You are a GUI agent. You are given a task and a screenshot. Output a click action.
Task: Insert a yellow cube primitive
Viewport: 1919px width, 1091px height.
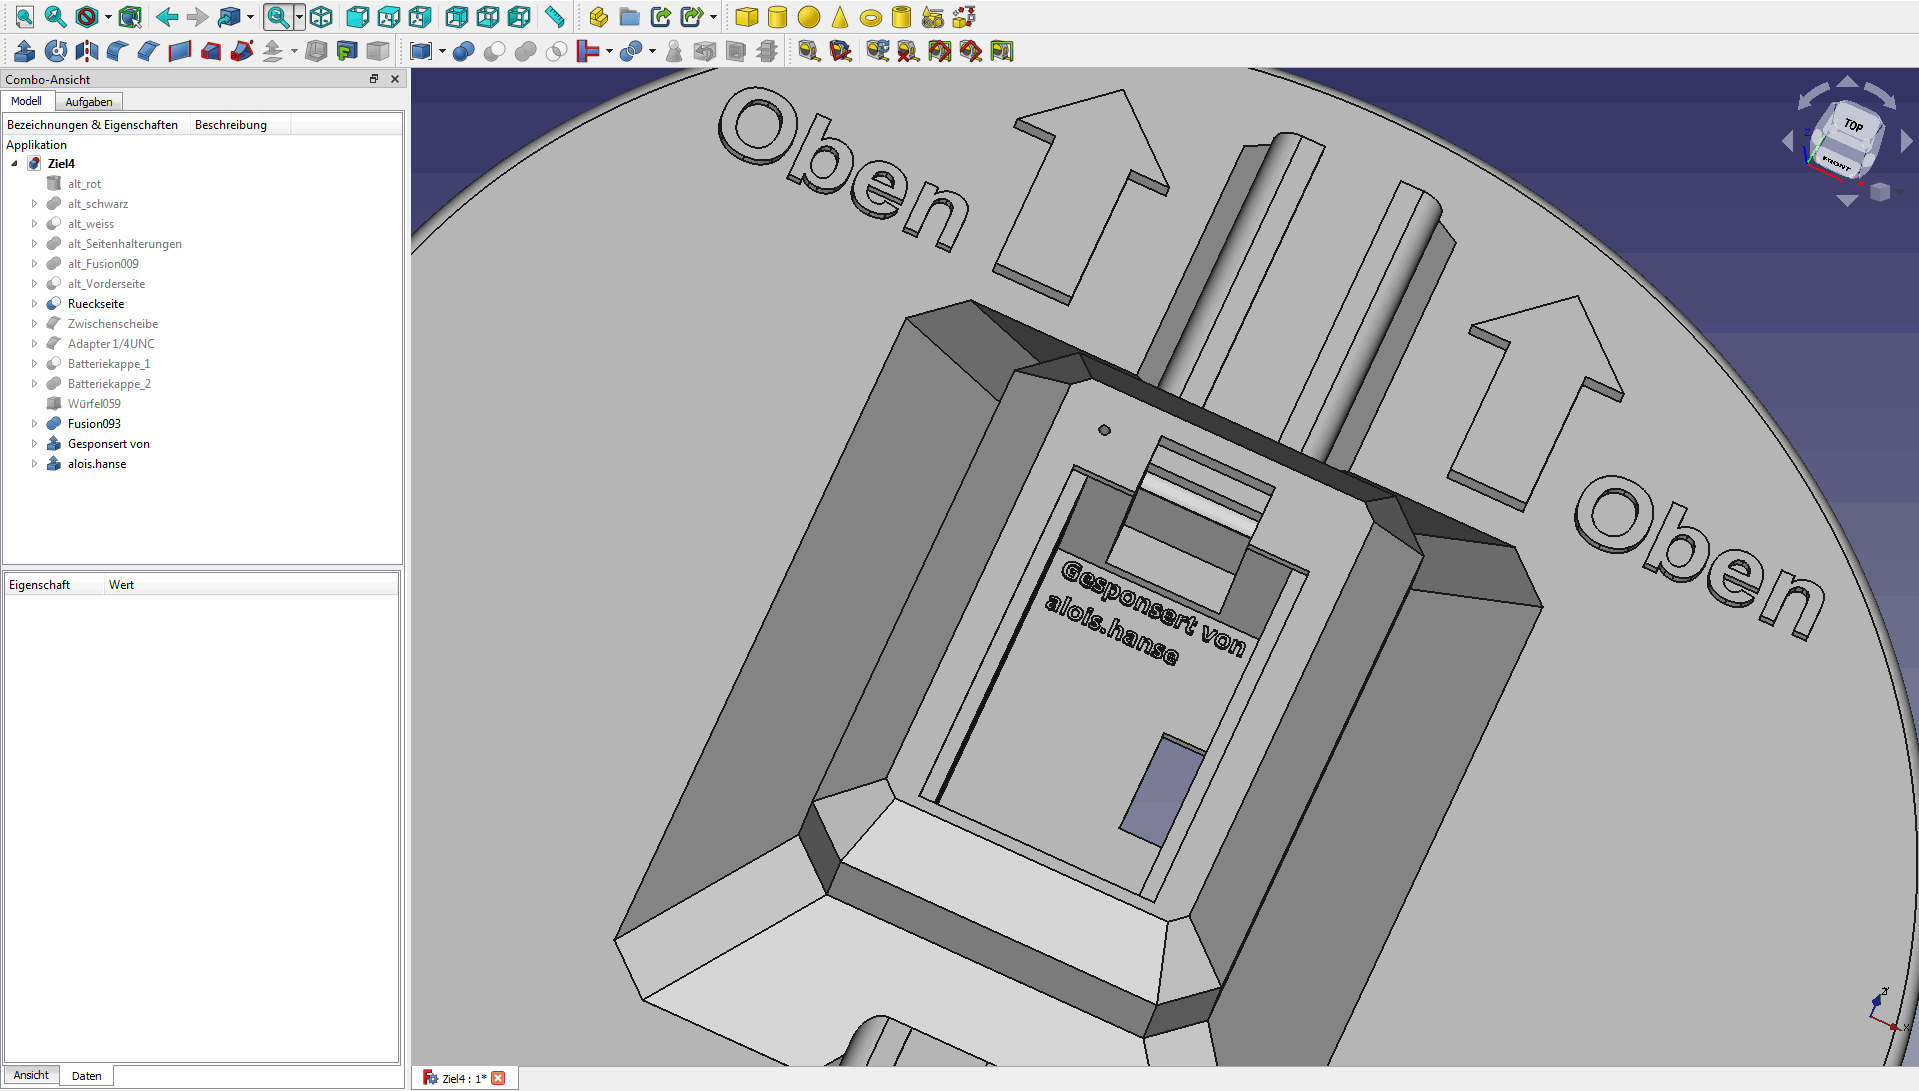746,17
